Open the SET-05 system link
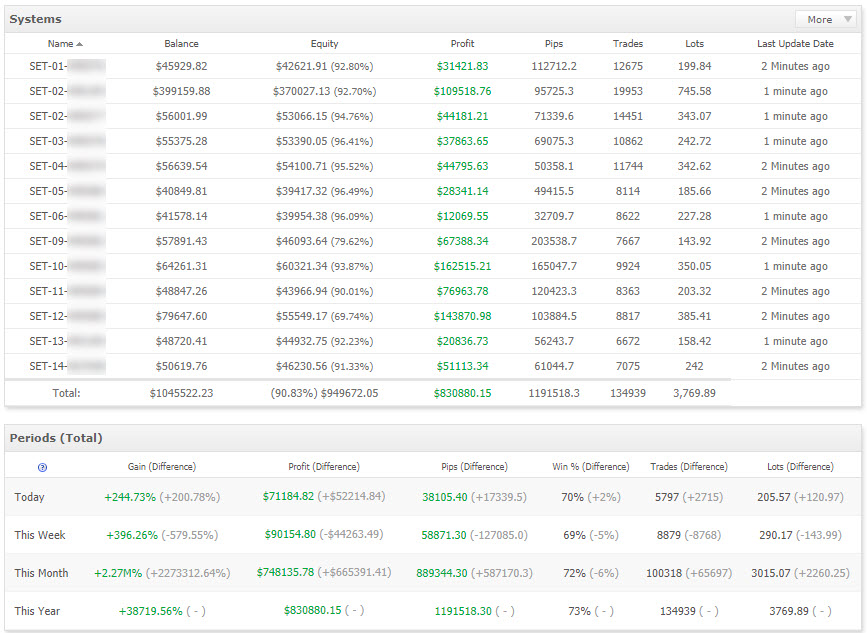This screenshot has height=633, width=867. 67,191
